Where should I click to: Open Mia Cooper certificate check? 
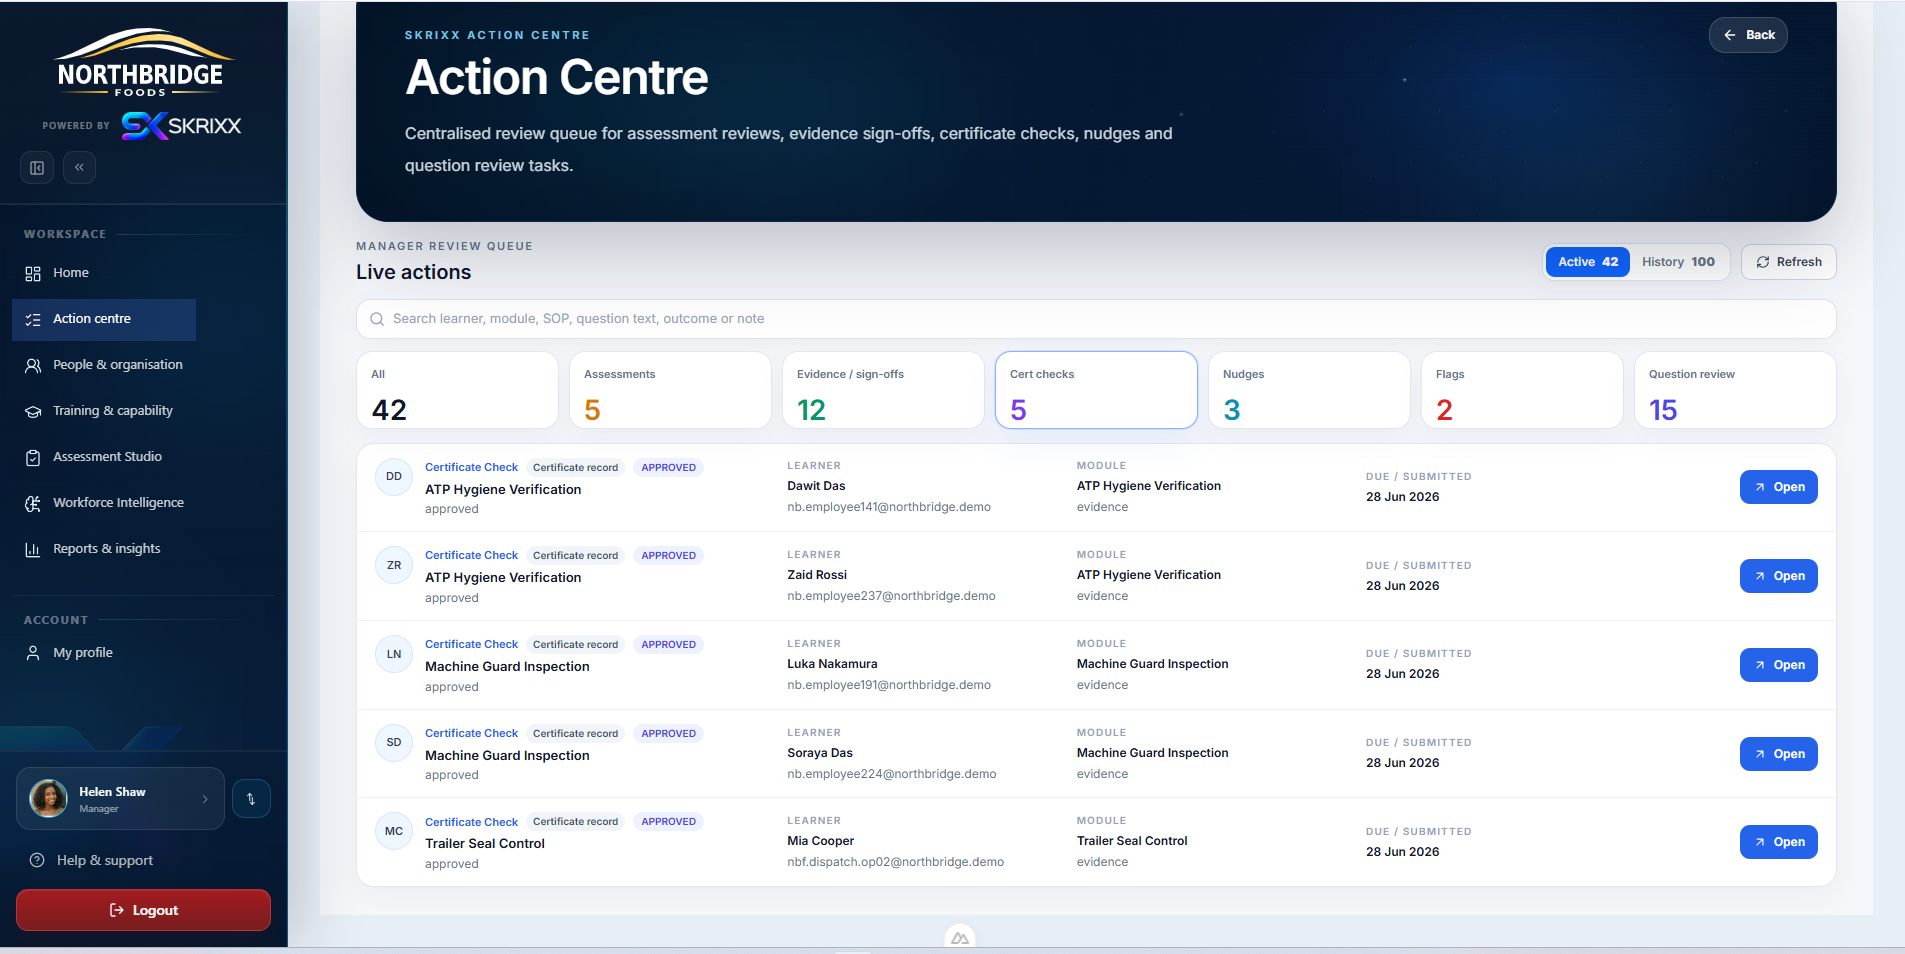coord(1778,842)
